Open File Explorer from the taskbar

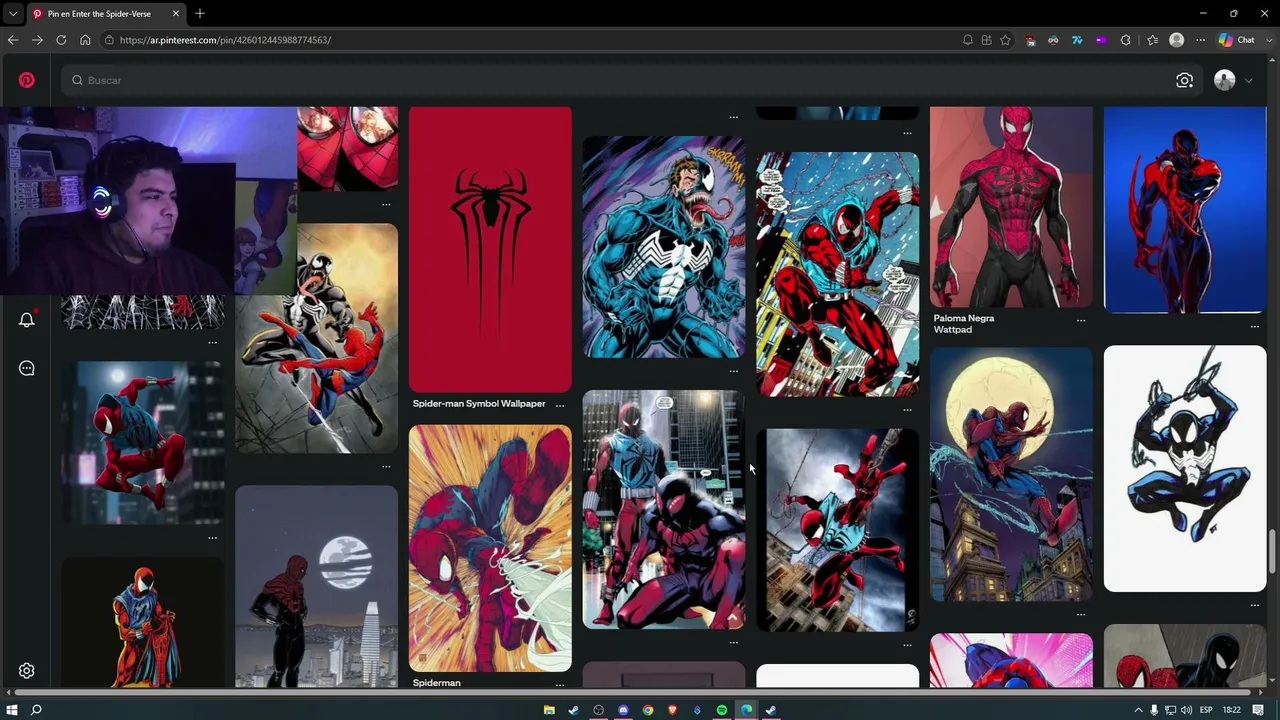(x=549, y=710)
